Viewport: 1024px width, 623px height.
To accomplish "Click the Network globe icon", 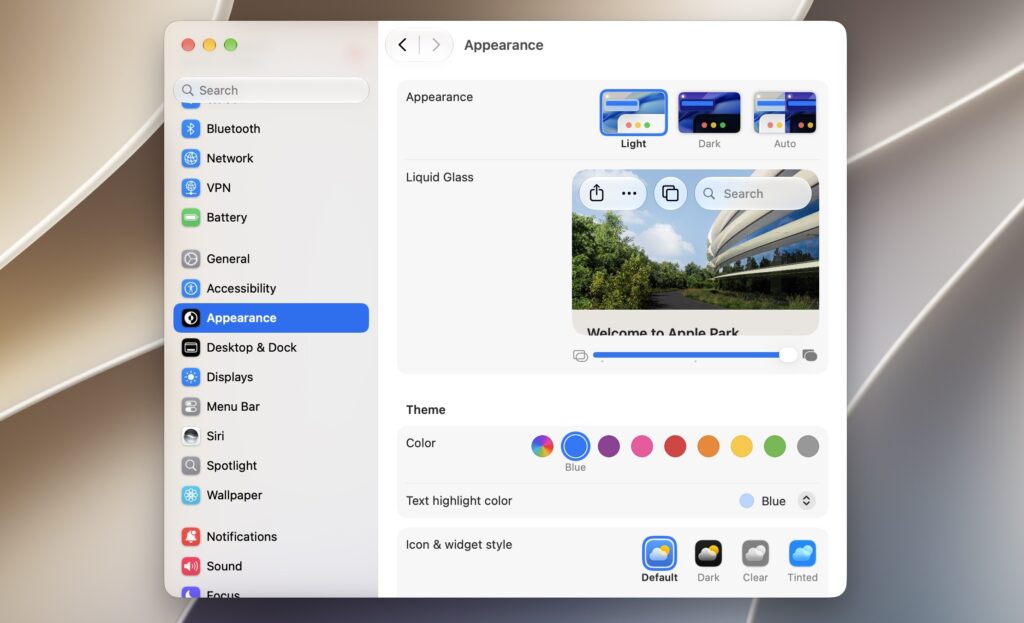I will 191,158.
